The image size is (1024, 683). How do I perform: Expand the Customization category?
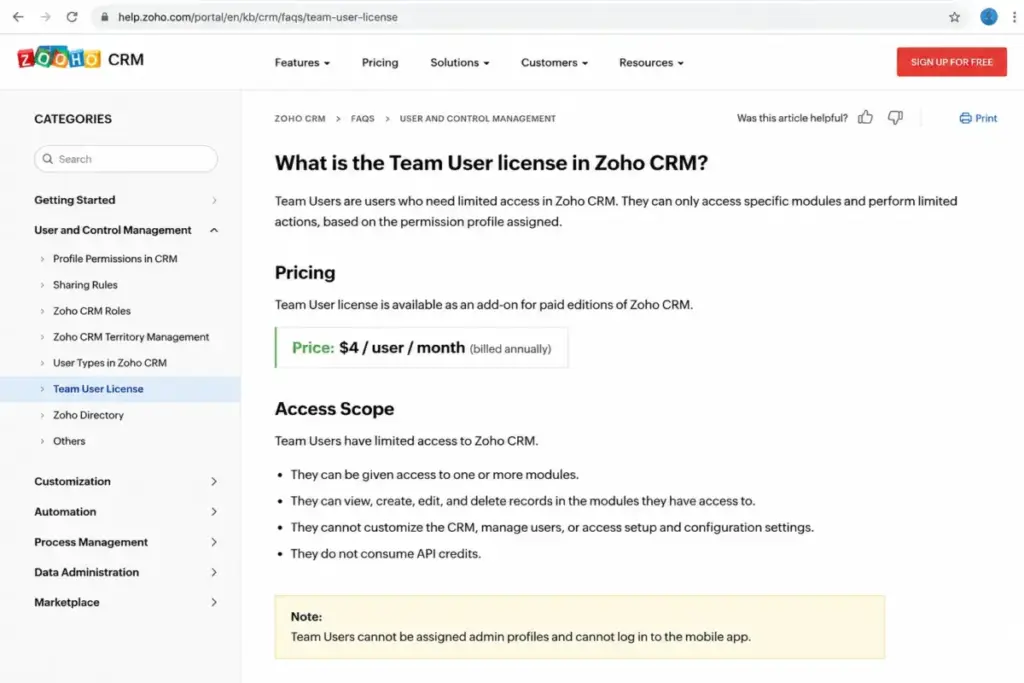pyautogui.click(x=125, y=481)
